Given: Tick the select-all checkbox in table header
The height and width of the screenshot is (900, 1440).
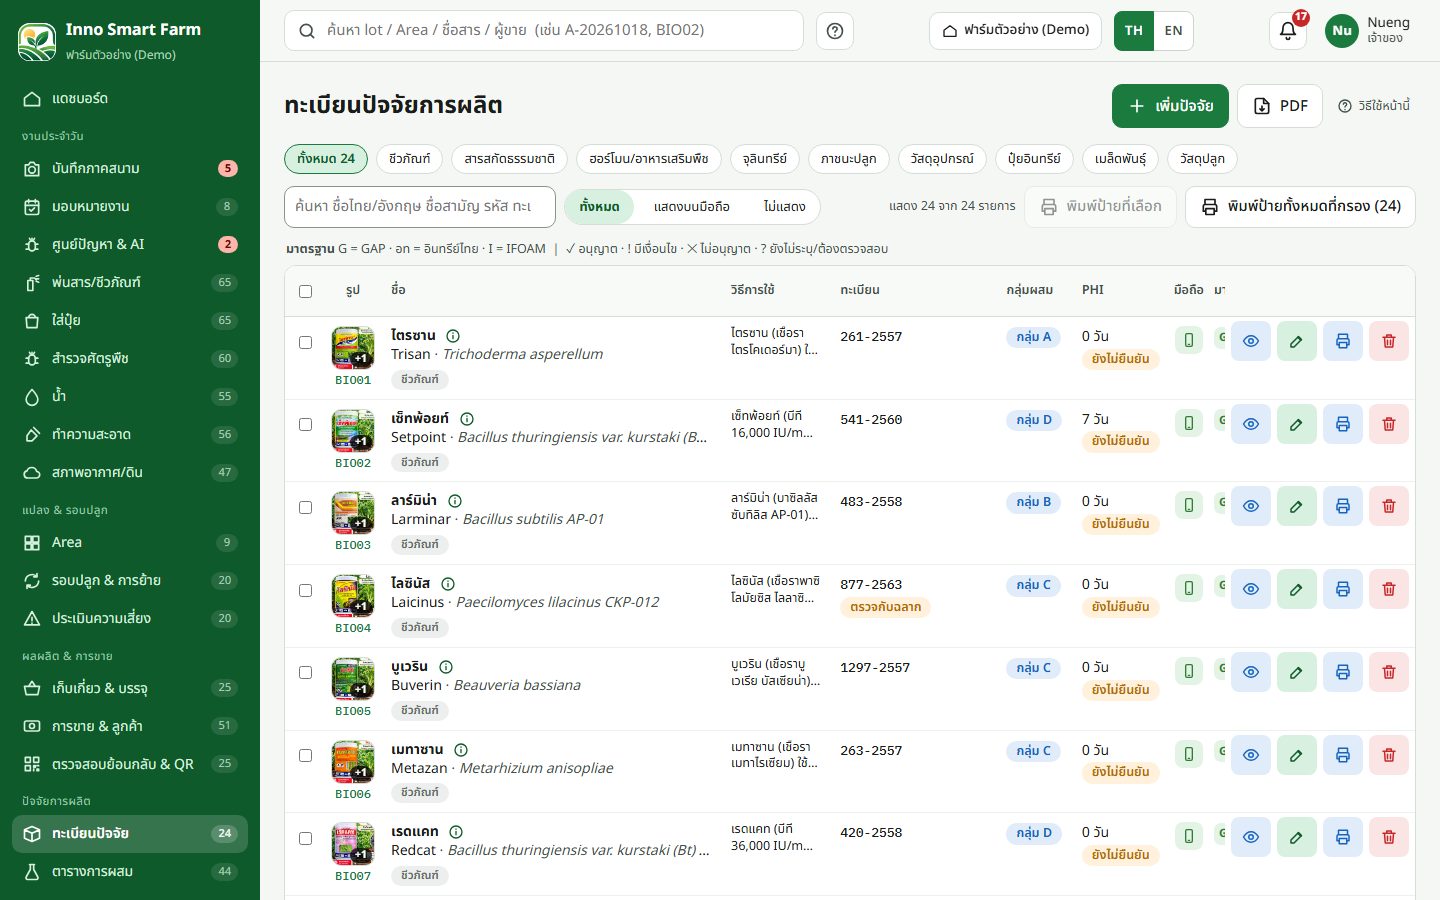Looking at the screenshot, I should point(306,291).
